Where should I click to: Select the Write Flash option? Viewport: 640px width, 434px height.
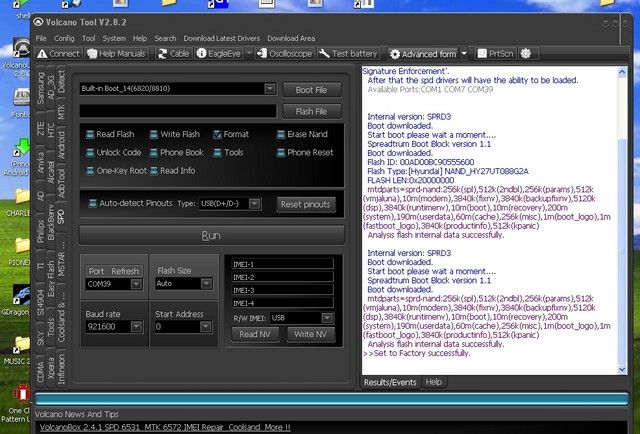[x=154, y=134]
